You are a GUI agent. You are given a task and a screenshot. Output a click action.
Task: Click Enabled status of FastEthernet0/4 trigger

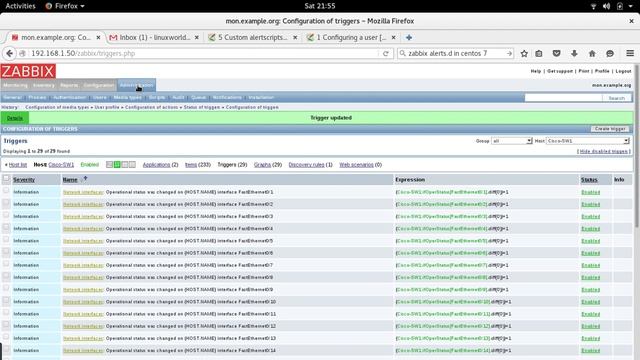click(590, 229)
